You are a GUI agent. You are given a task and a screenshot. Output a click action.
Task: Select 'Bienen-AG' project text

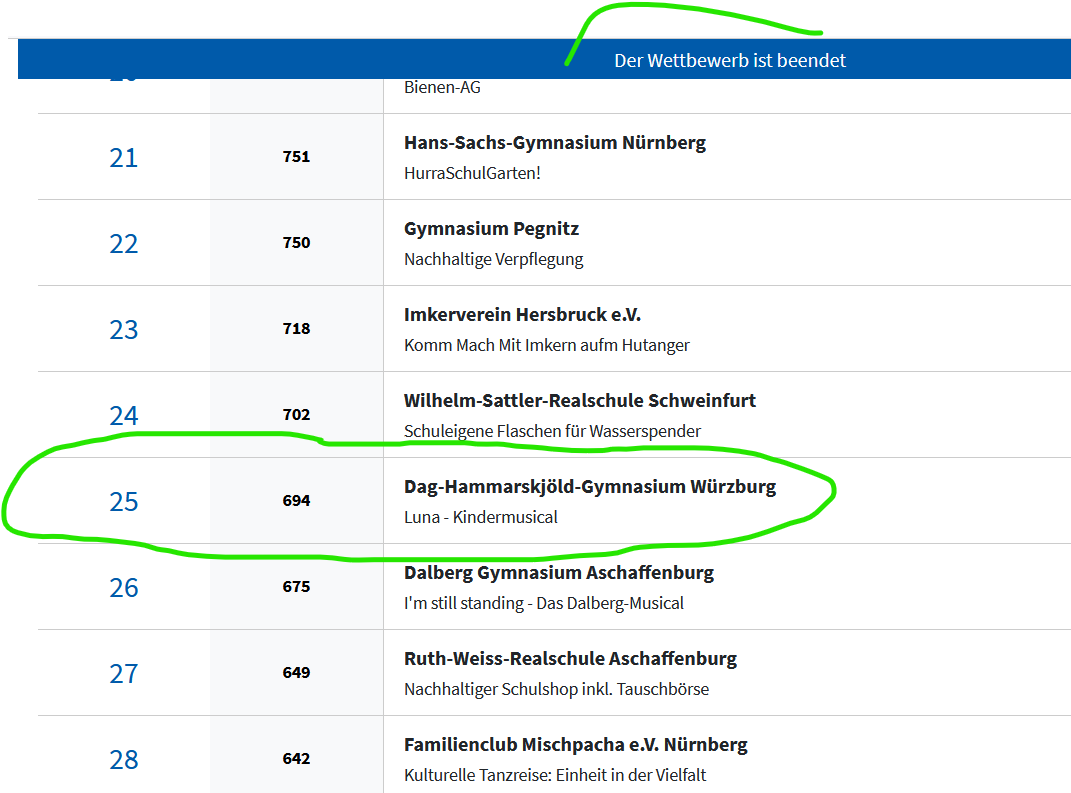coord(442,87)
